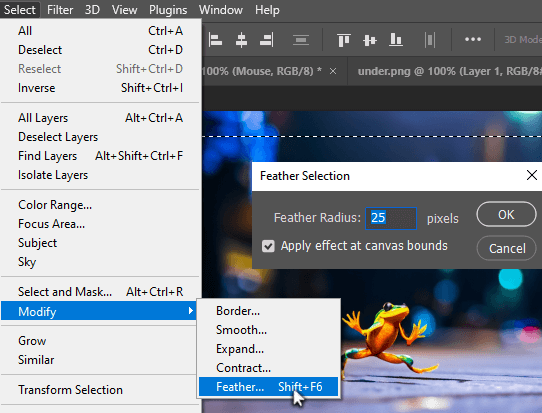Uncheck Apply effect at canvas bounds
Image resolution: width=542 pixels, height=413 pixels.
(268, 246)
